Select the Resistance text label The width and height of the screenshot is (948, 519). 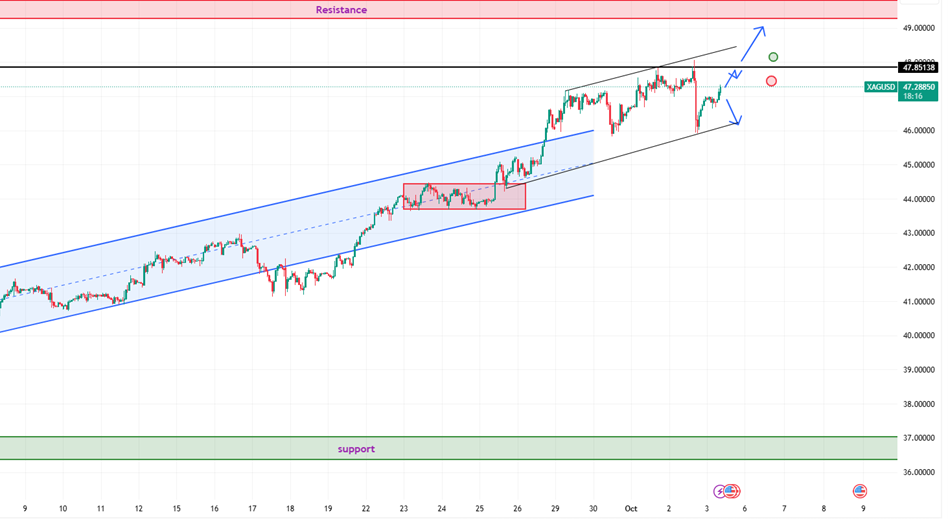(x=341, y=10)
